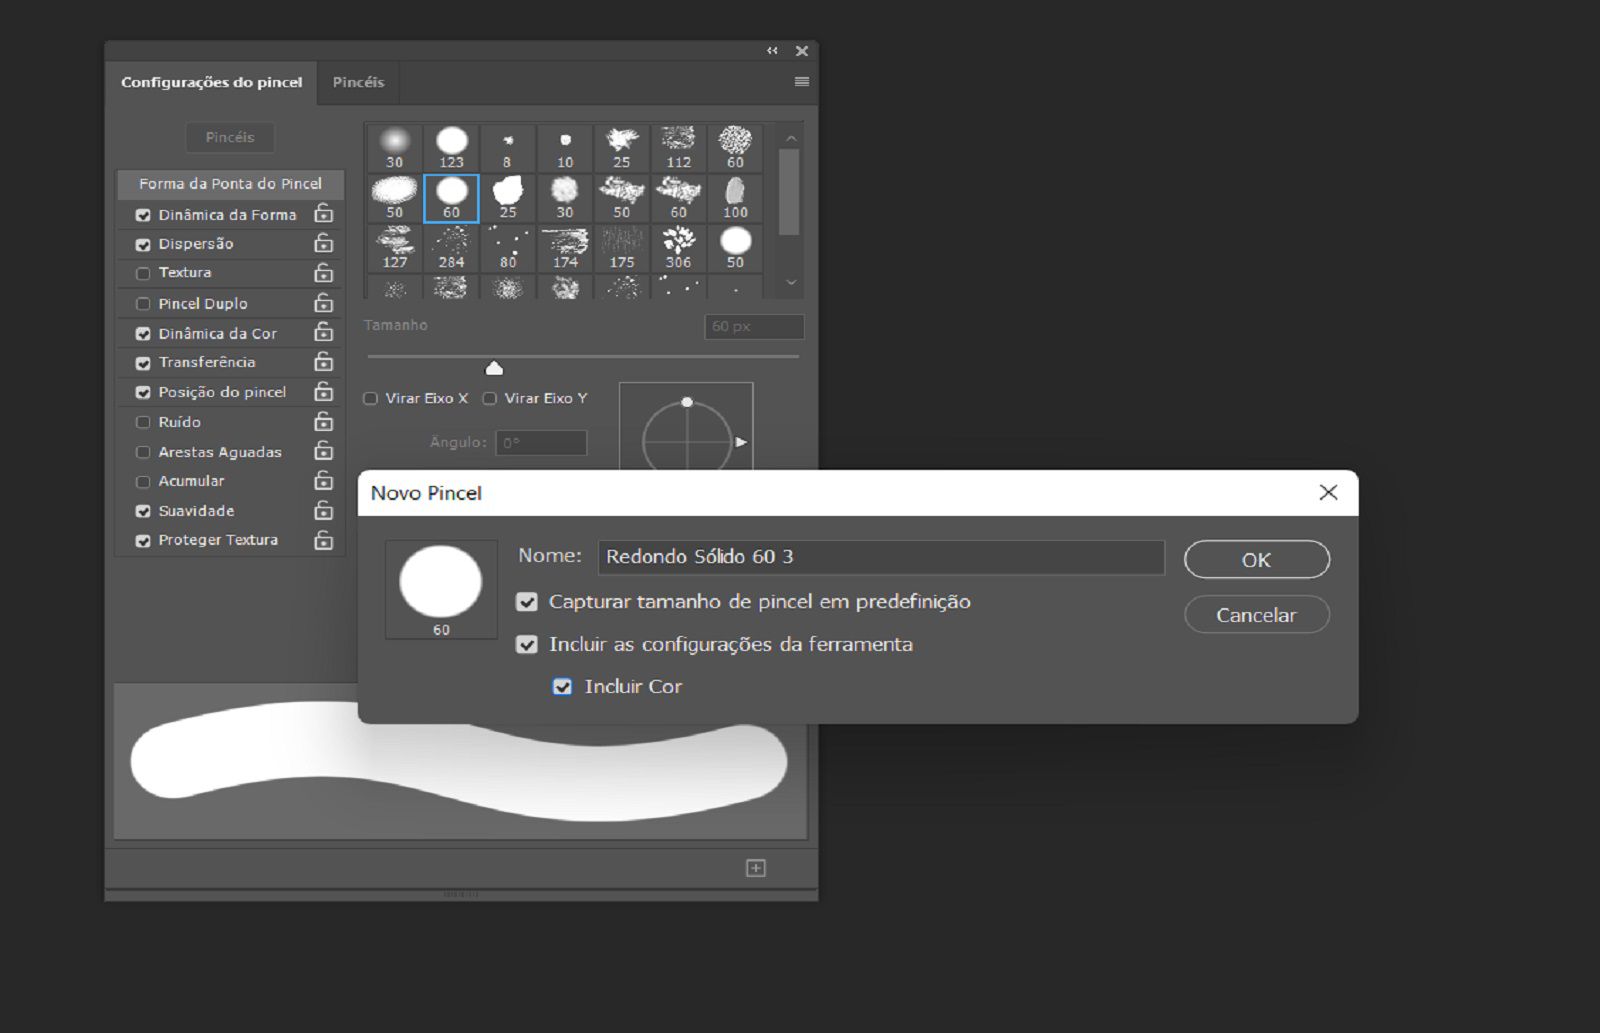The width and height of the screenshot is (1600, 1033).
Task: Toggle the lock icon for Acumular
Action: coord(323,480)
